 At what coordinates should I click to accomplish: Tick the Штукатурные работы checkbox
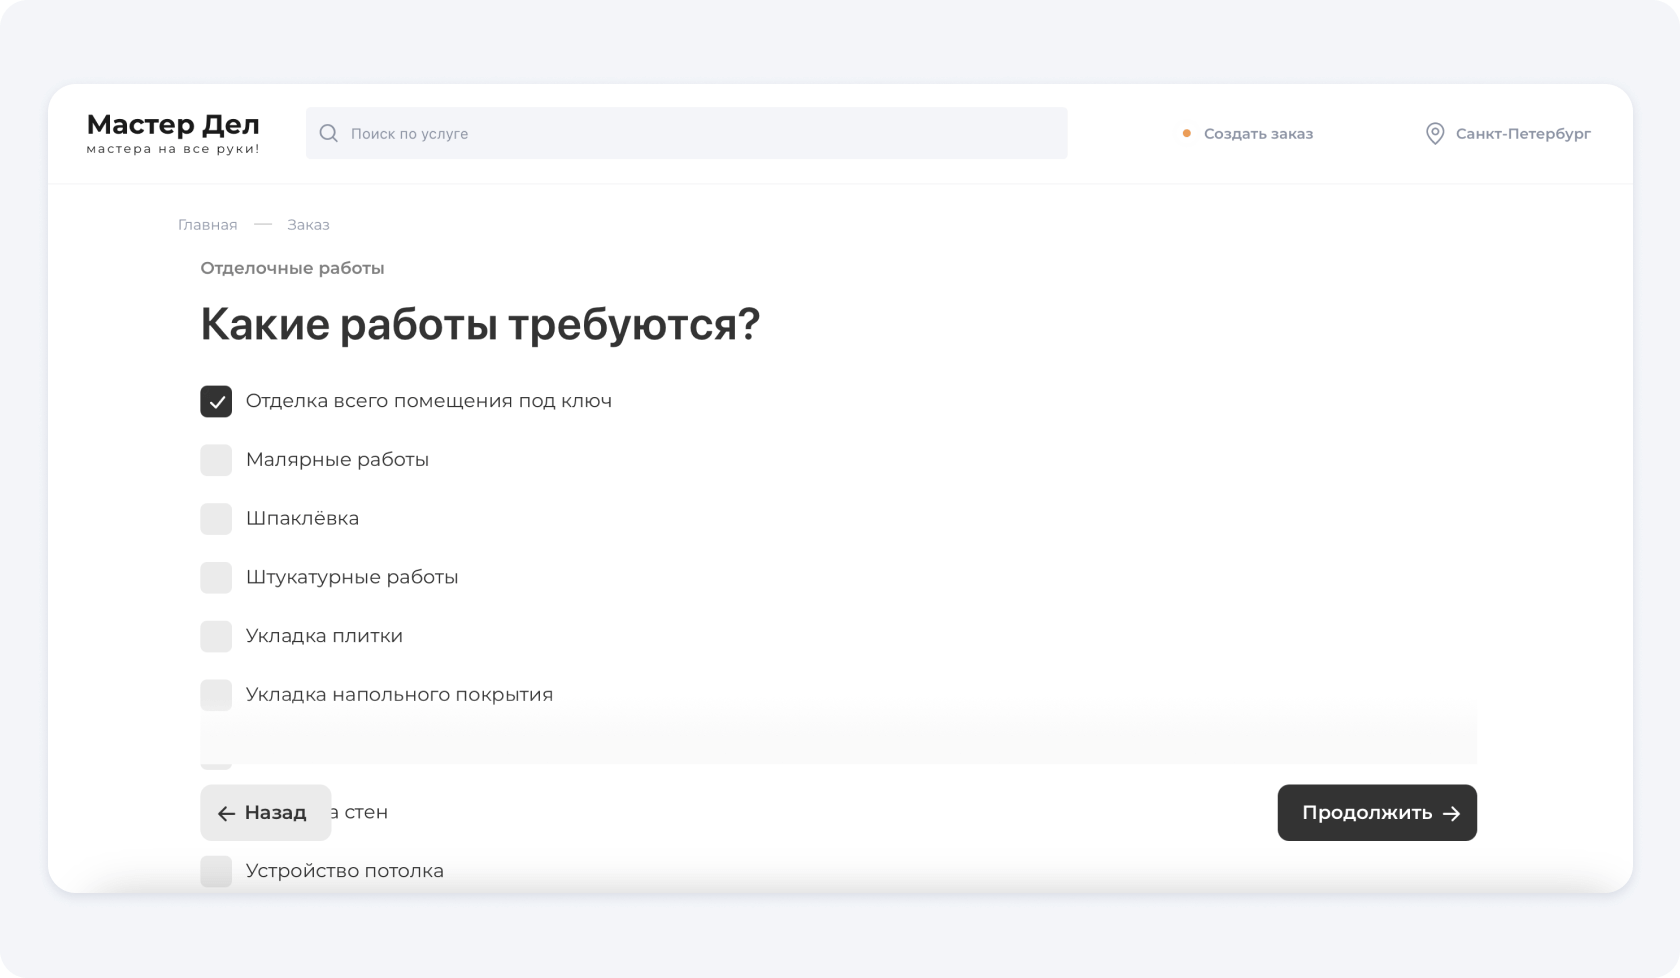click(216, 578)
